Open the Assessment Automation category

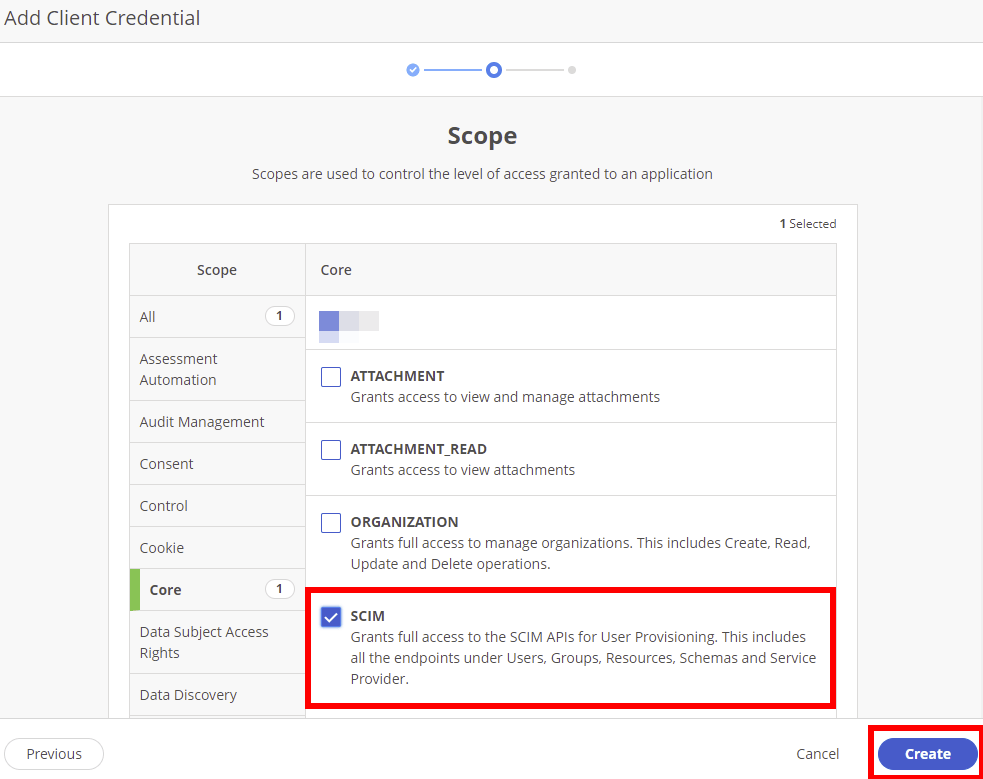pos(217,369)
